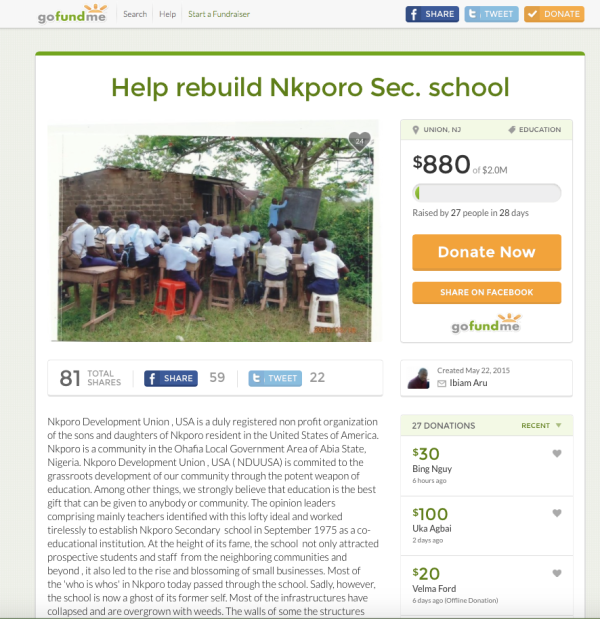
Task: Click Start a Fundraiser link
Action: pyautogui.click(x=219, y=14)
